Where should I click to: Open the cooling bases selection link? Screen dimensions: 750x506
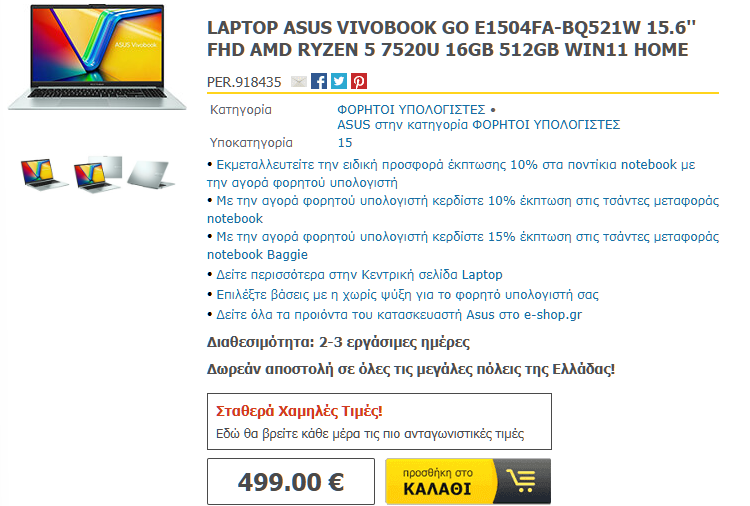click(408, 295)
